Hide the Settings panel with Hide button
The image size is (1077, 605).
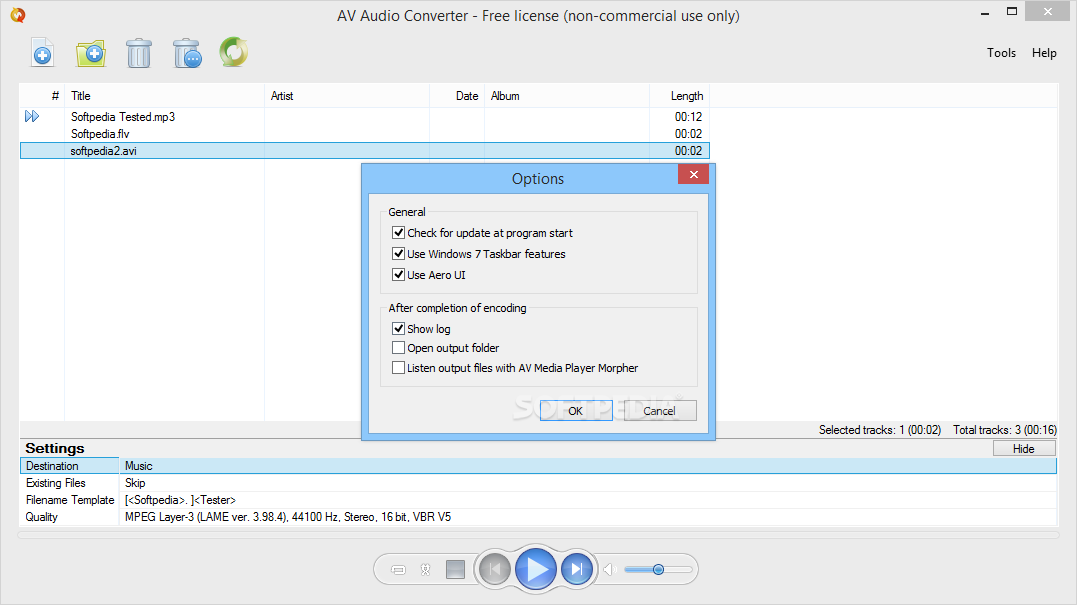1023,448
